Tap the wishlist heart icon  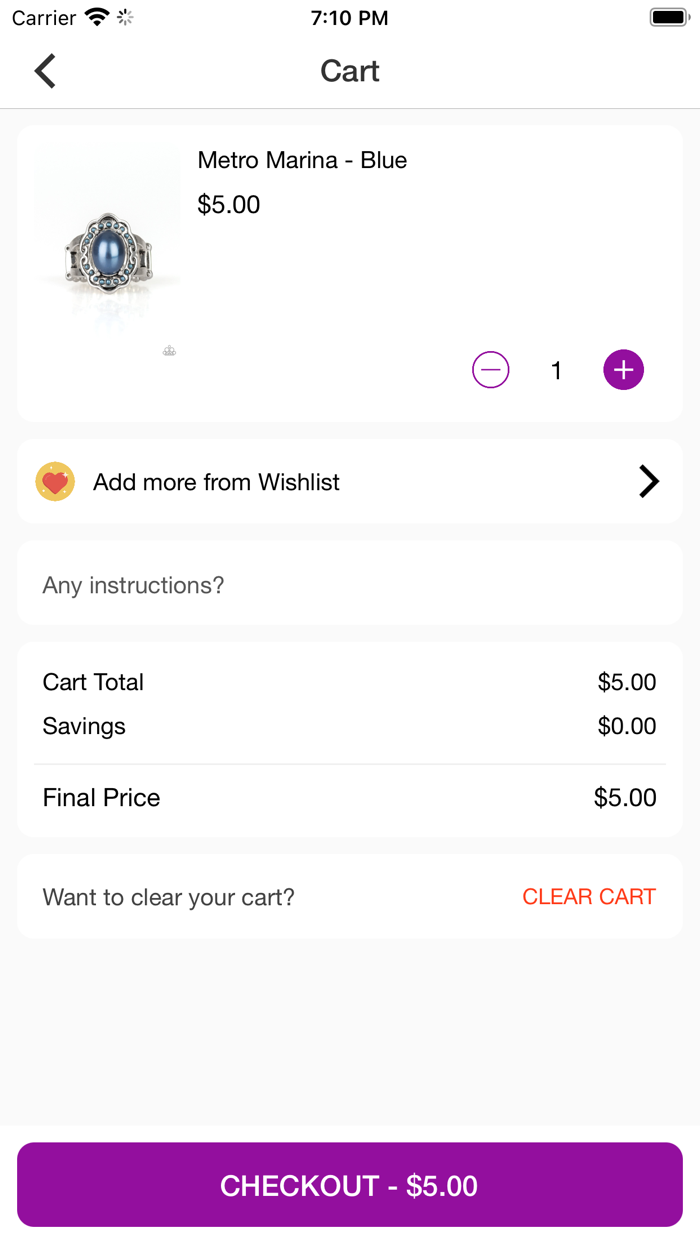(55, 482)
